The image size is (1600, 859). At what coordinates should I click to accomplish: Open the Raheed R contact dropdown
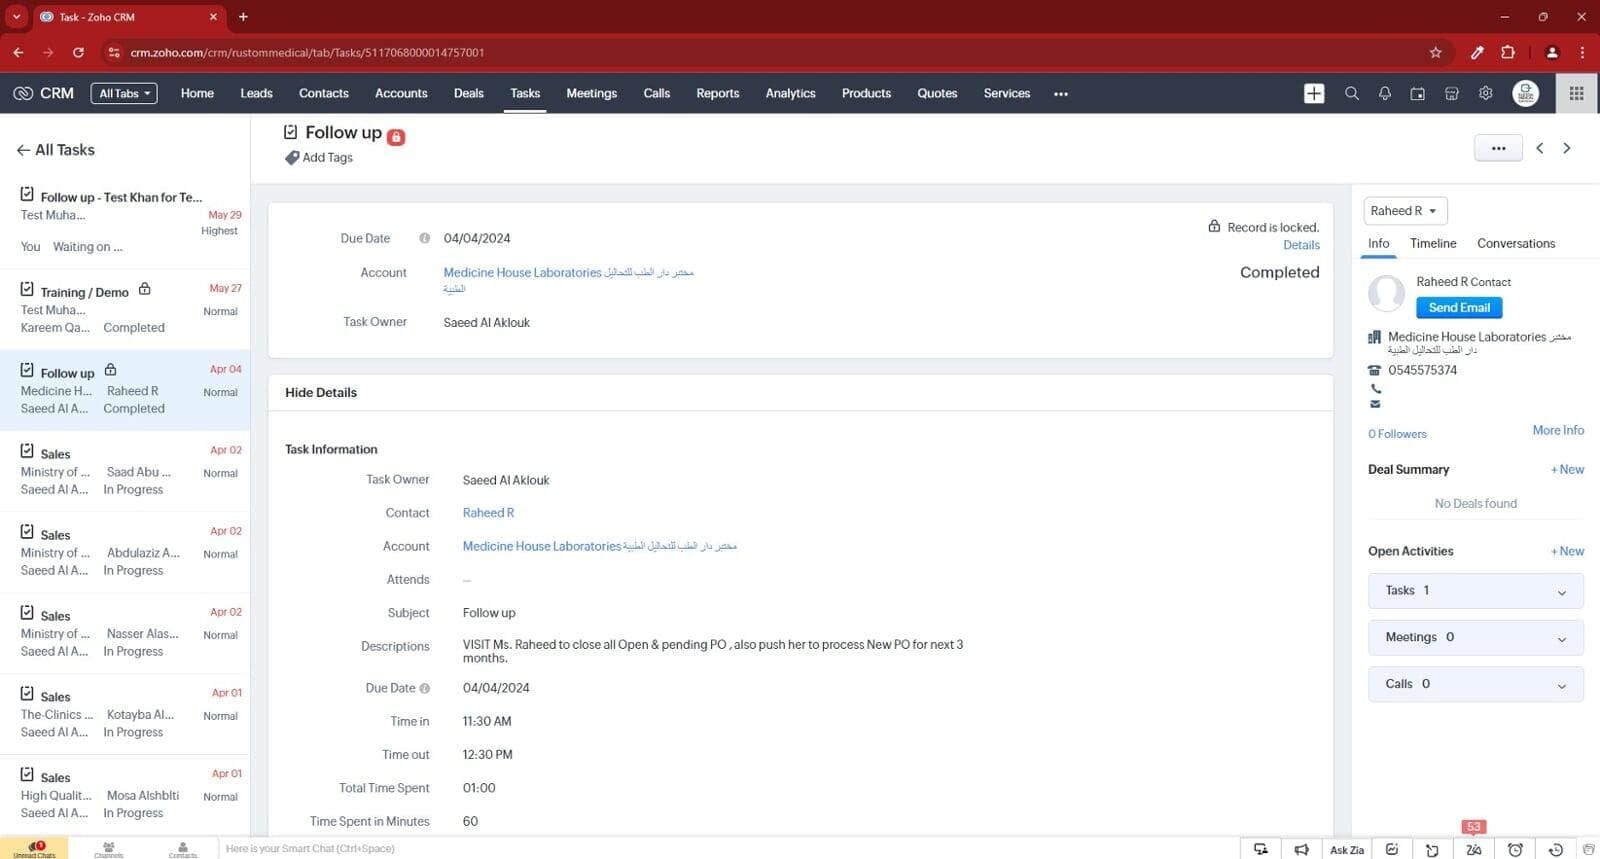tap(1404, 211)
